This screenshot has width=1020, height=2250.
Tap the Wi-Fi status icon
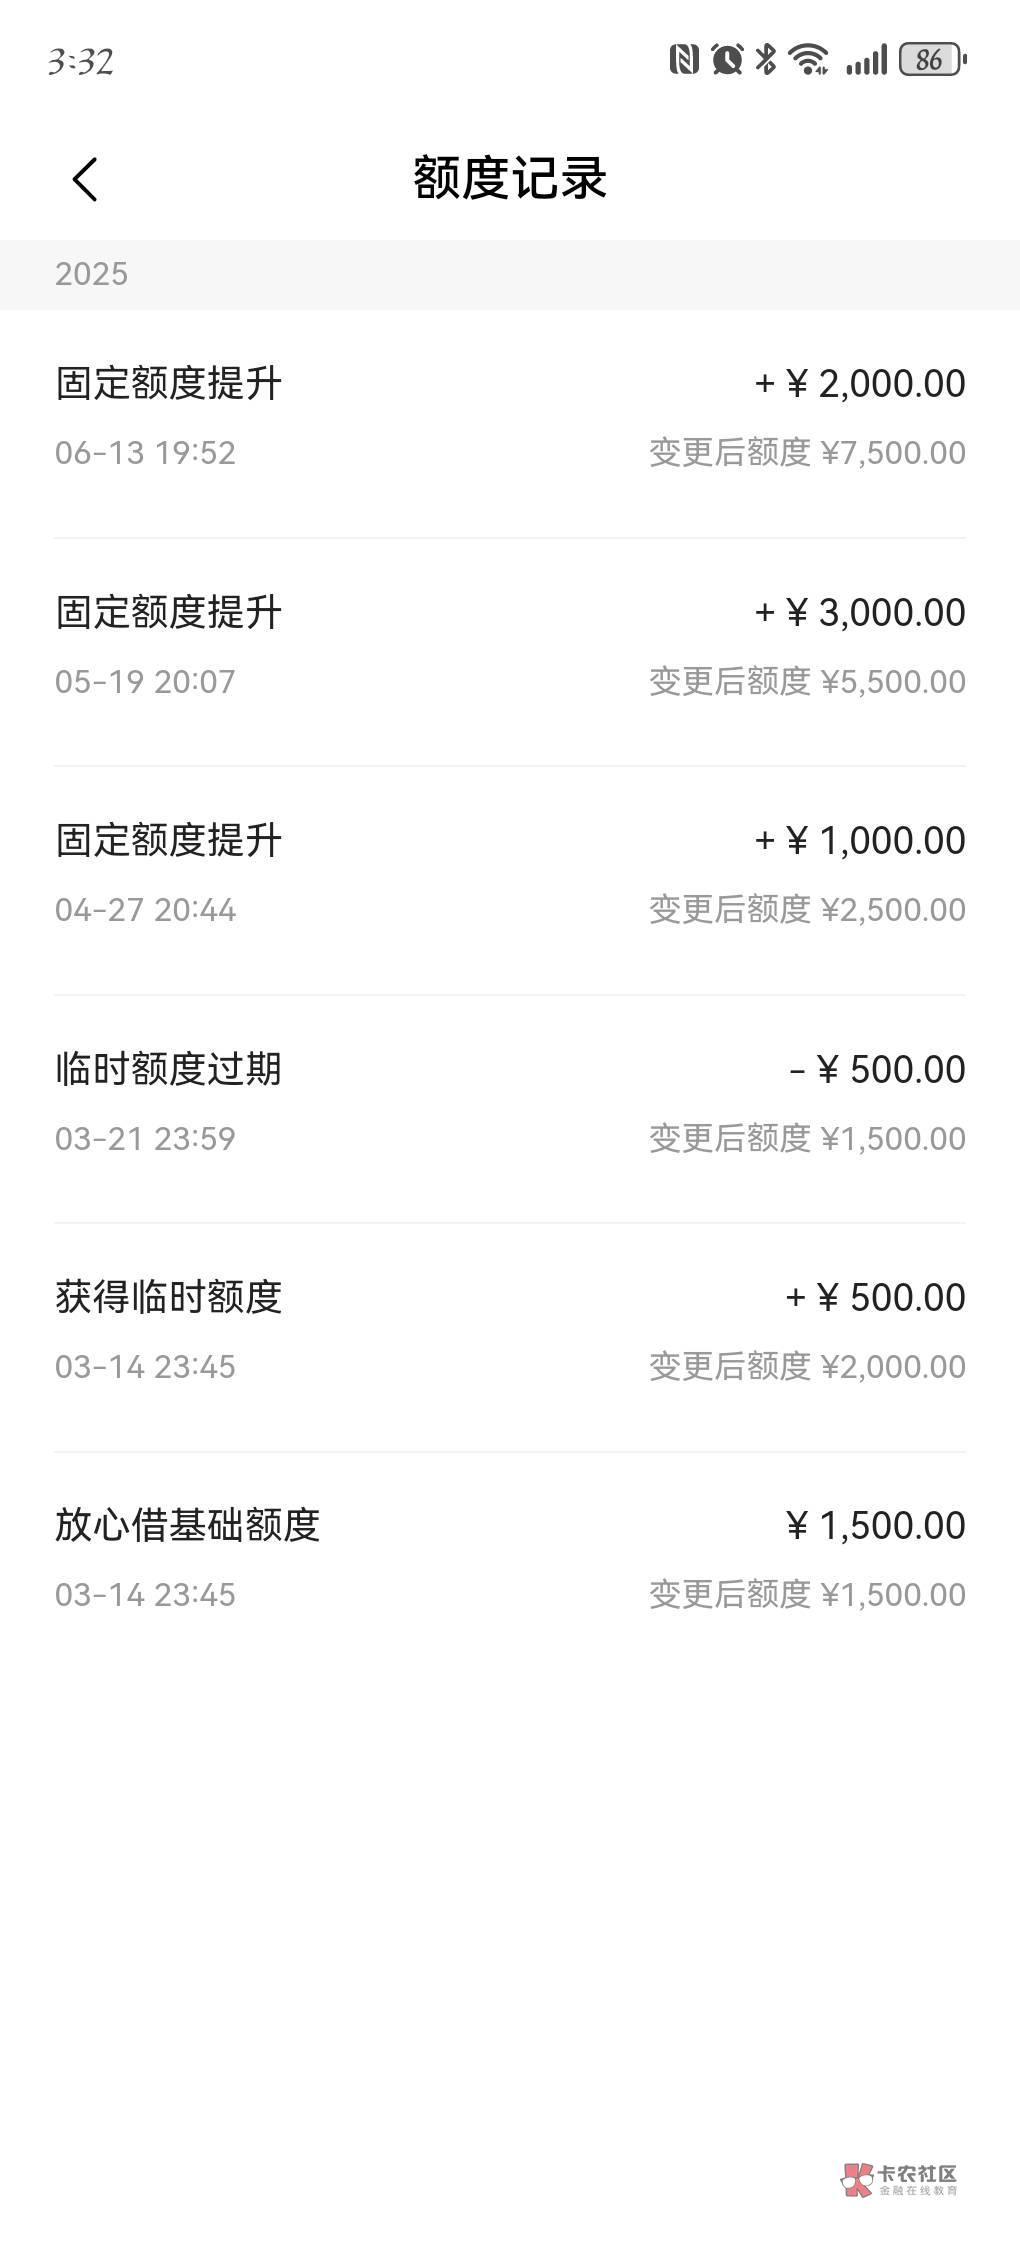[808, 60]
